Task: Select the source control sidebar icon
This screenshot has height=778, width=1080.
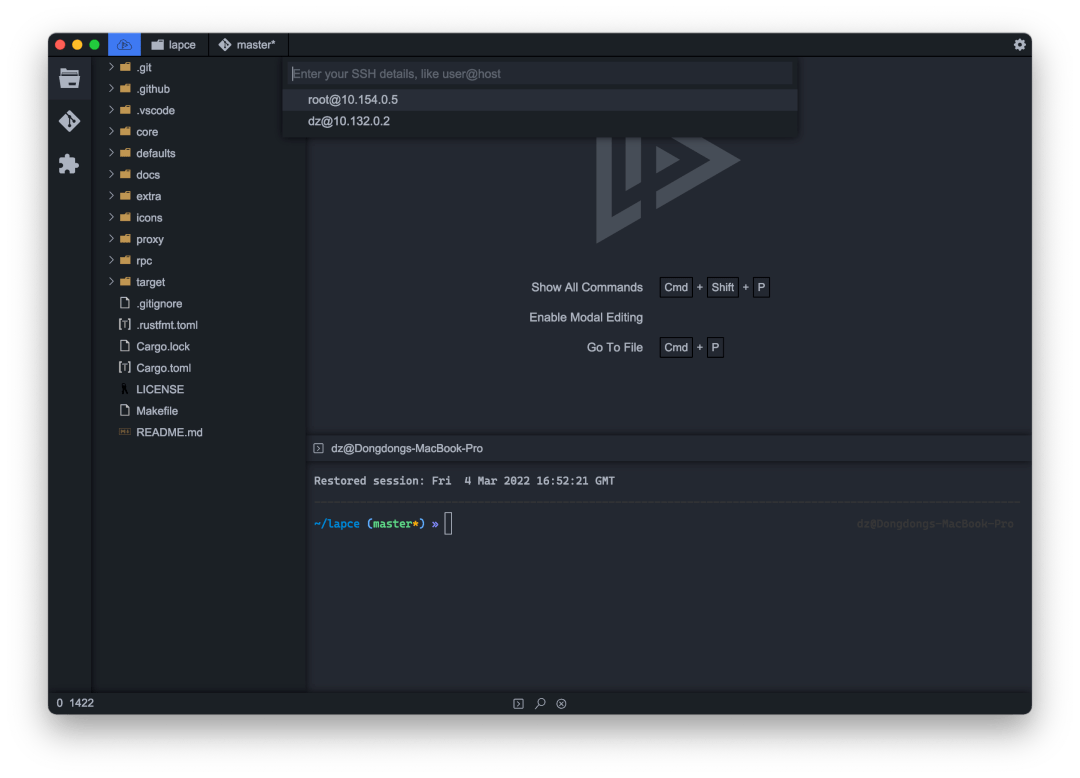Action: point(68,120)
